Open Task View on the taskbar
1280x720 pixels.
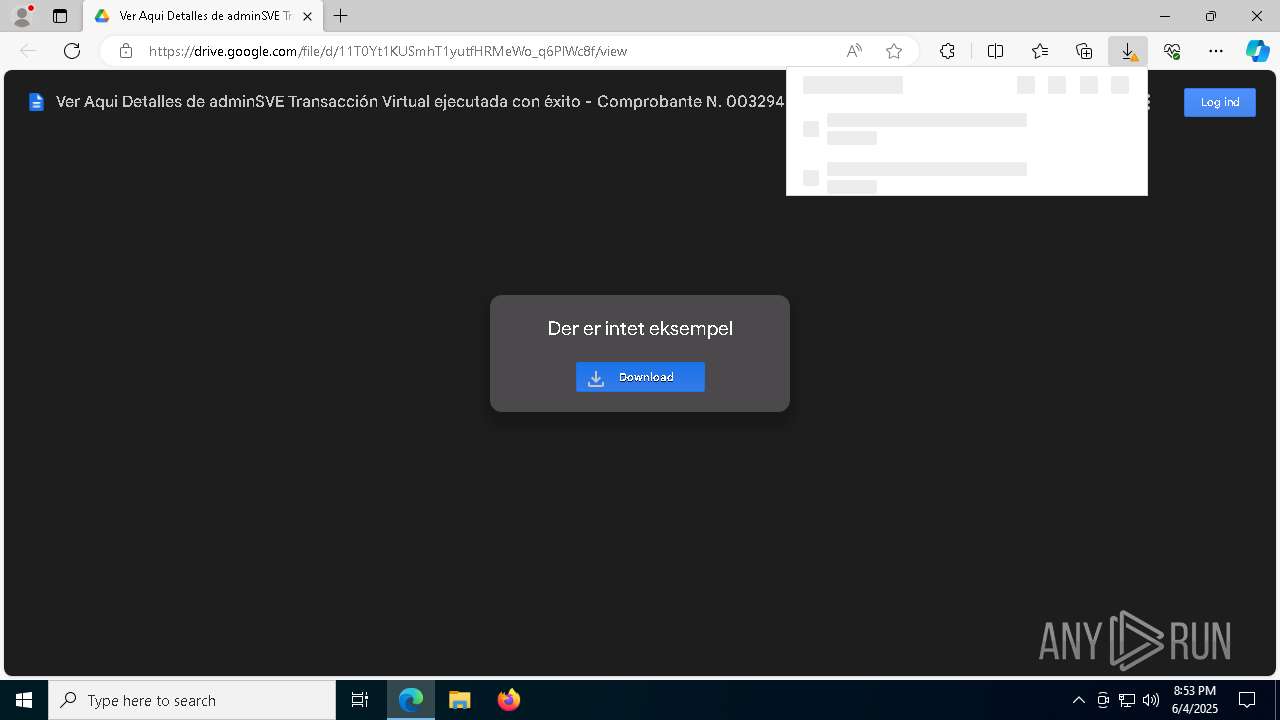coord(360,700)
